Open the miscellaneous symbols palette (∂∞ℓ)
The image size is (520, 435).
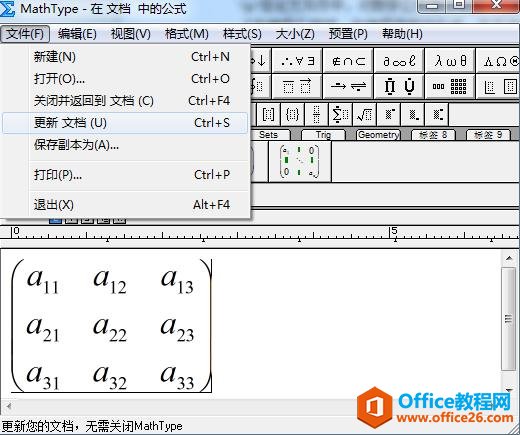click(x=399, y=61)
